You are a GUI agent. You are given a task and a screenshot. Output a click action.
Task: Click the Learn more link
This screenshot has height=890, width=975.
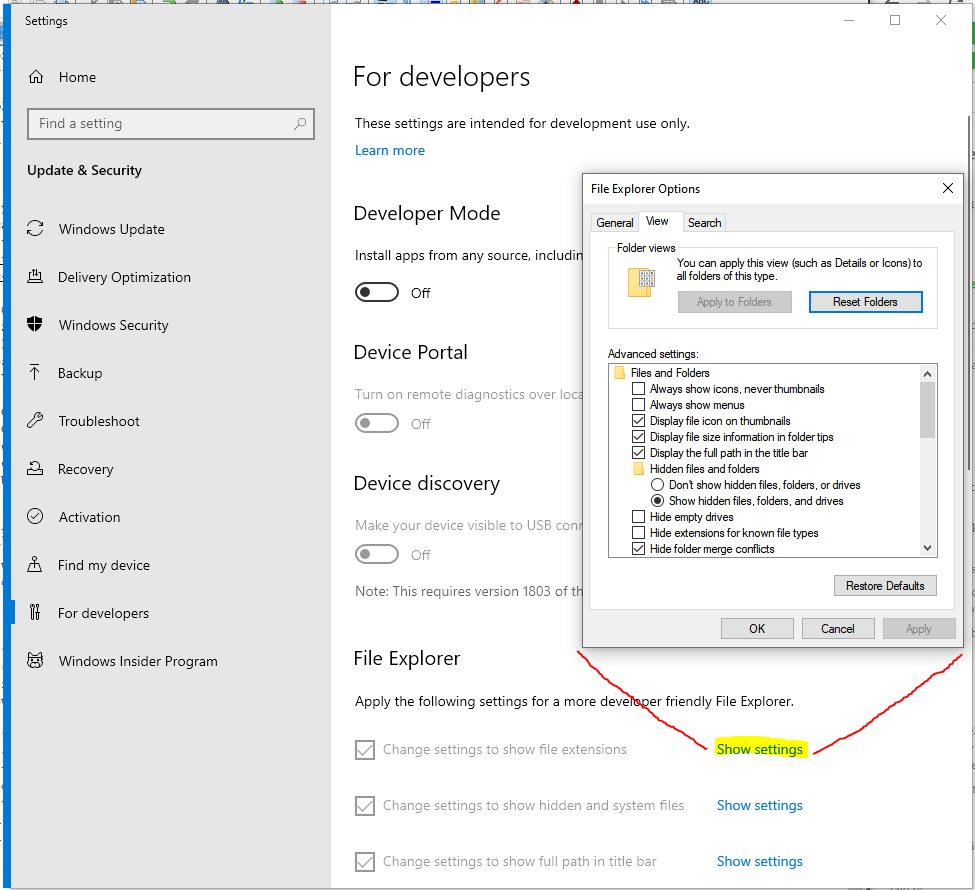pyautogui.click(x=390, y=150)
